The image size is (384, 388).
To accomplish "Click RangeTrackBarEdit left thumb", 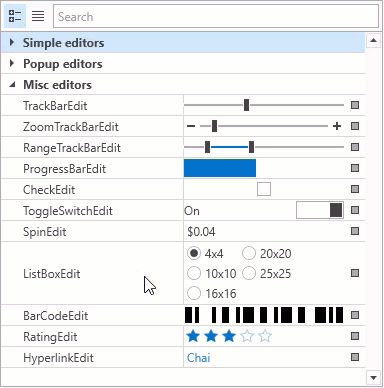I will pos(207,147).
